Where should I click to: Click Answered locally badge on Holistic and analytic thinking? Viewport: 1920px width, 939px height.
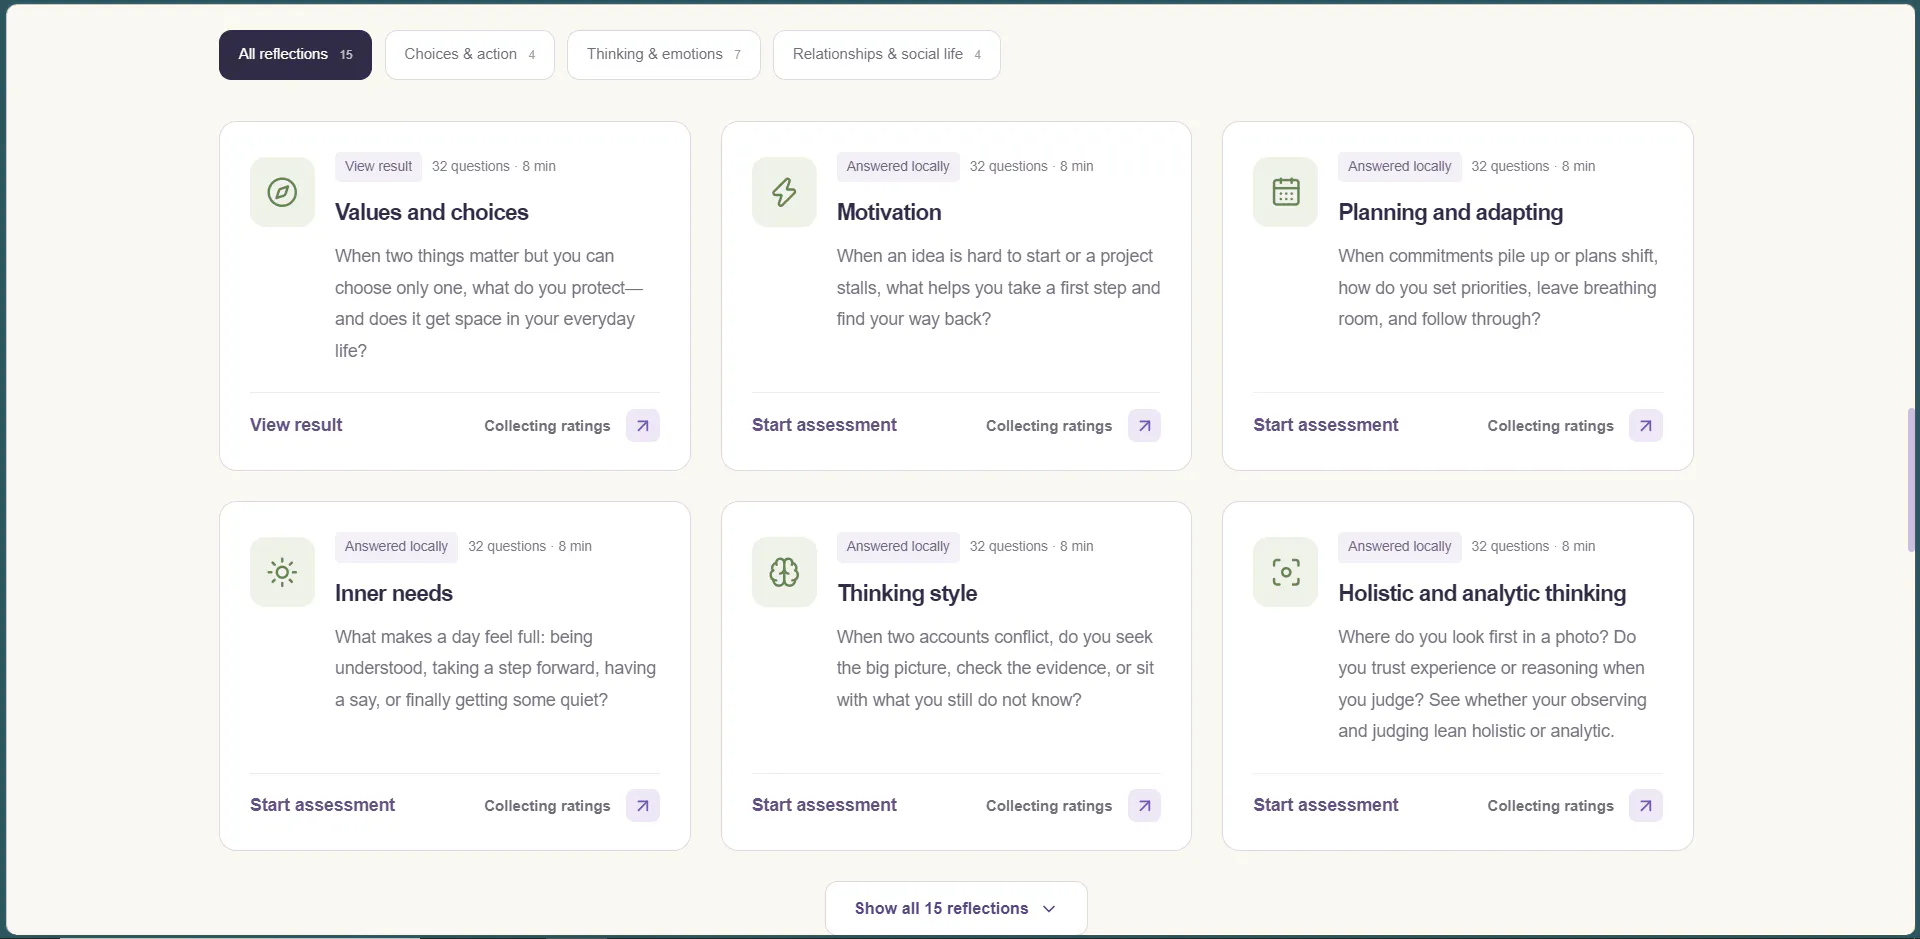click(x=1399, y=546)
